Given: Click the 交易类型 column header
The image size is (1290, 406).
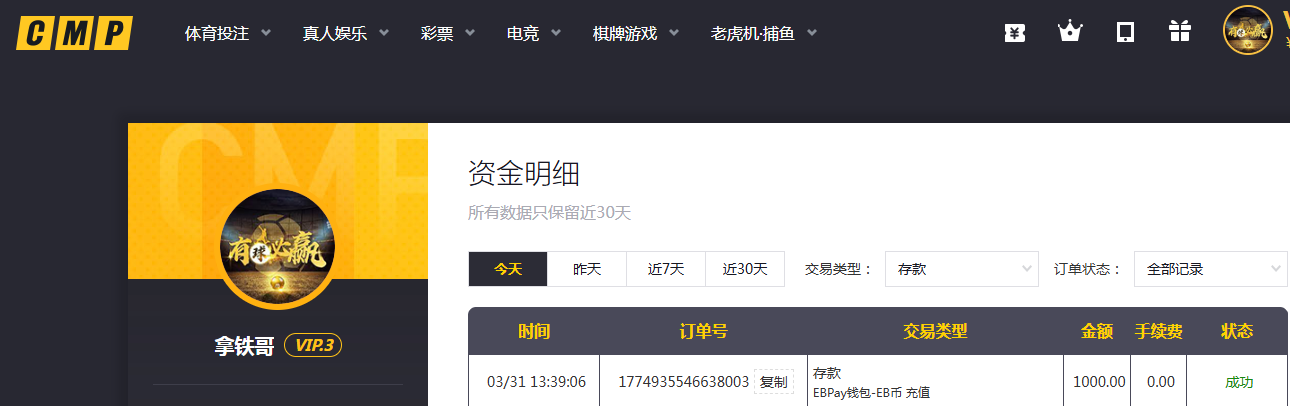Looking at the screenshot, I should pyautogui.click(x=935, y=331).
